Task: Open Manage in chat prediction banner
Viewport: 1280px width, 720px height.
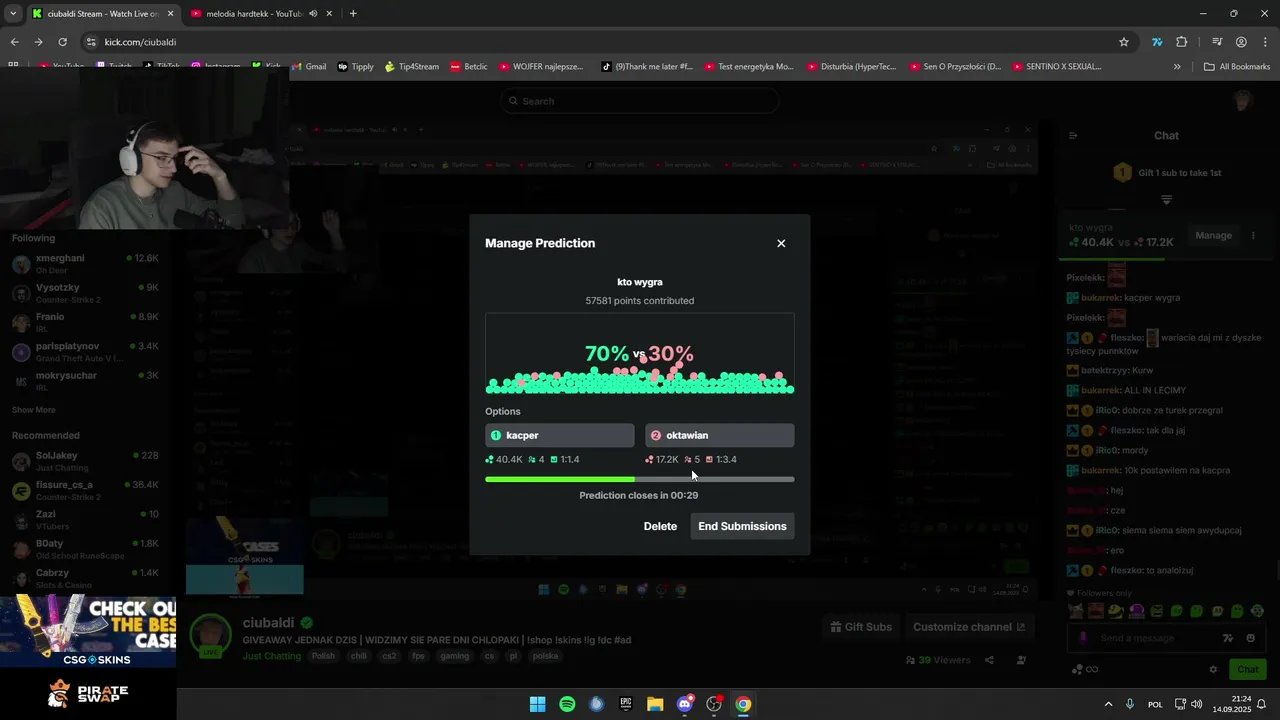Action: pos(1213,235)
